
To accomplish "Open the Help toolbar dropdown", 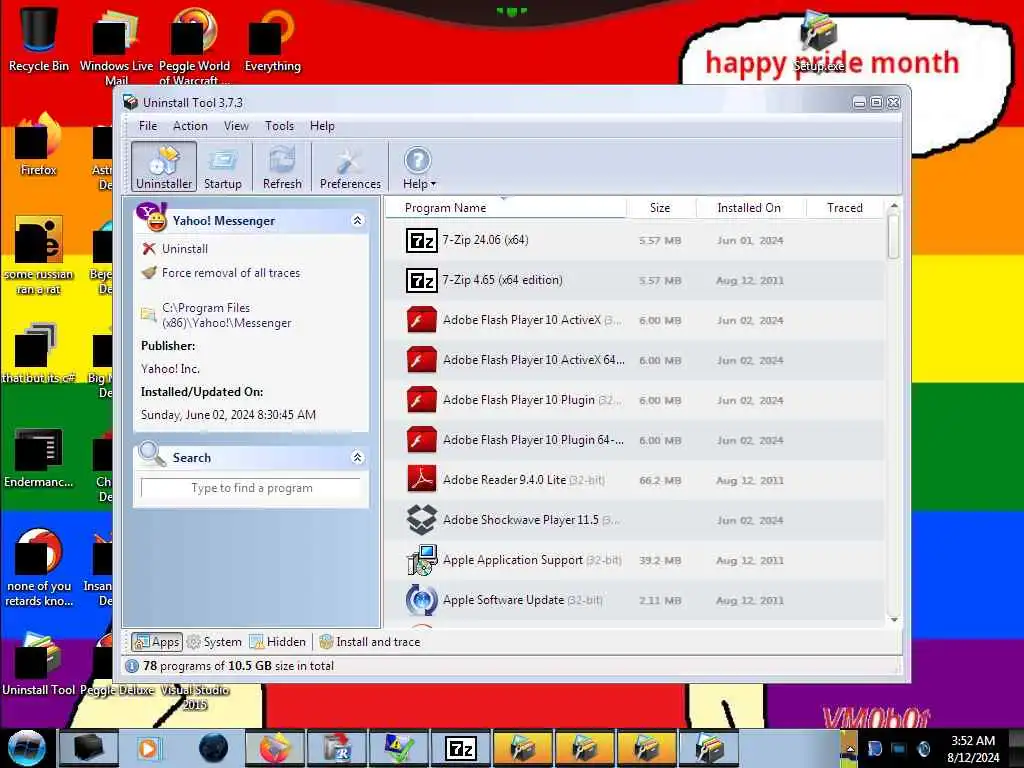I will [419, 167].
